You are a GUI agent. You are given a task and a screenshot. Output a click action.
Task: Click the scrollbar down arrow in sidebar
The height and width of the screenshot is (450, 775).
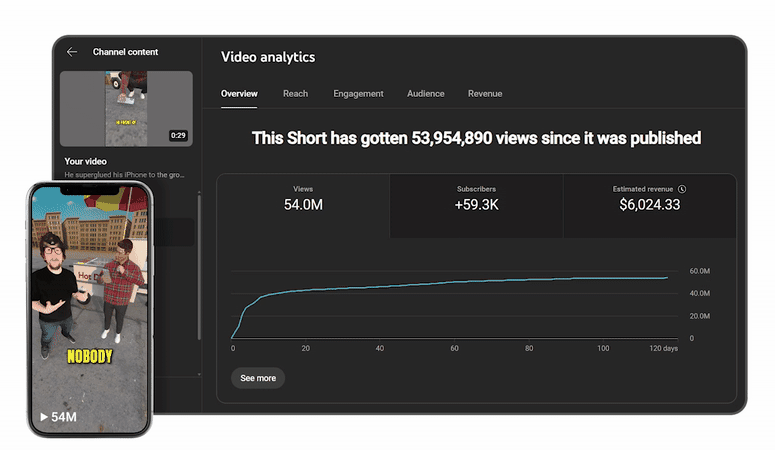[199, 374]
